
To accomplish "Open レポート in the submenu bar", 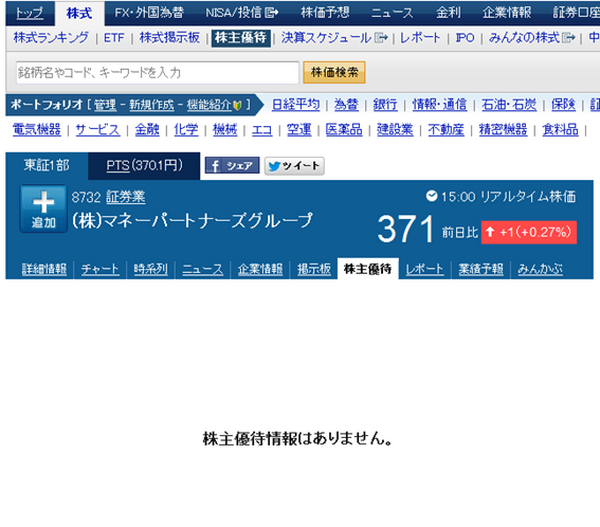I will [420, 38].
